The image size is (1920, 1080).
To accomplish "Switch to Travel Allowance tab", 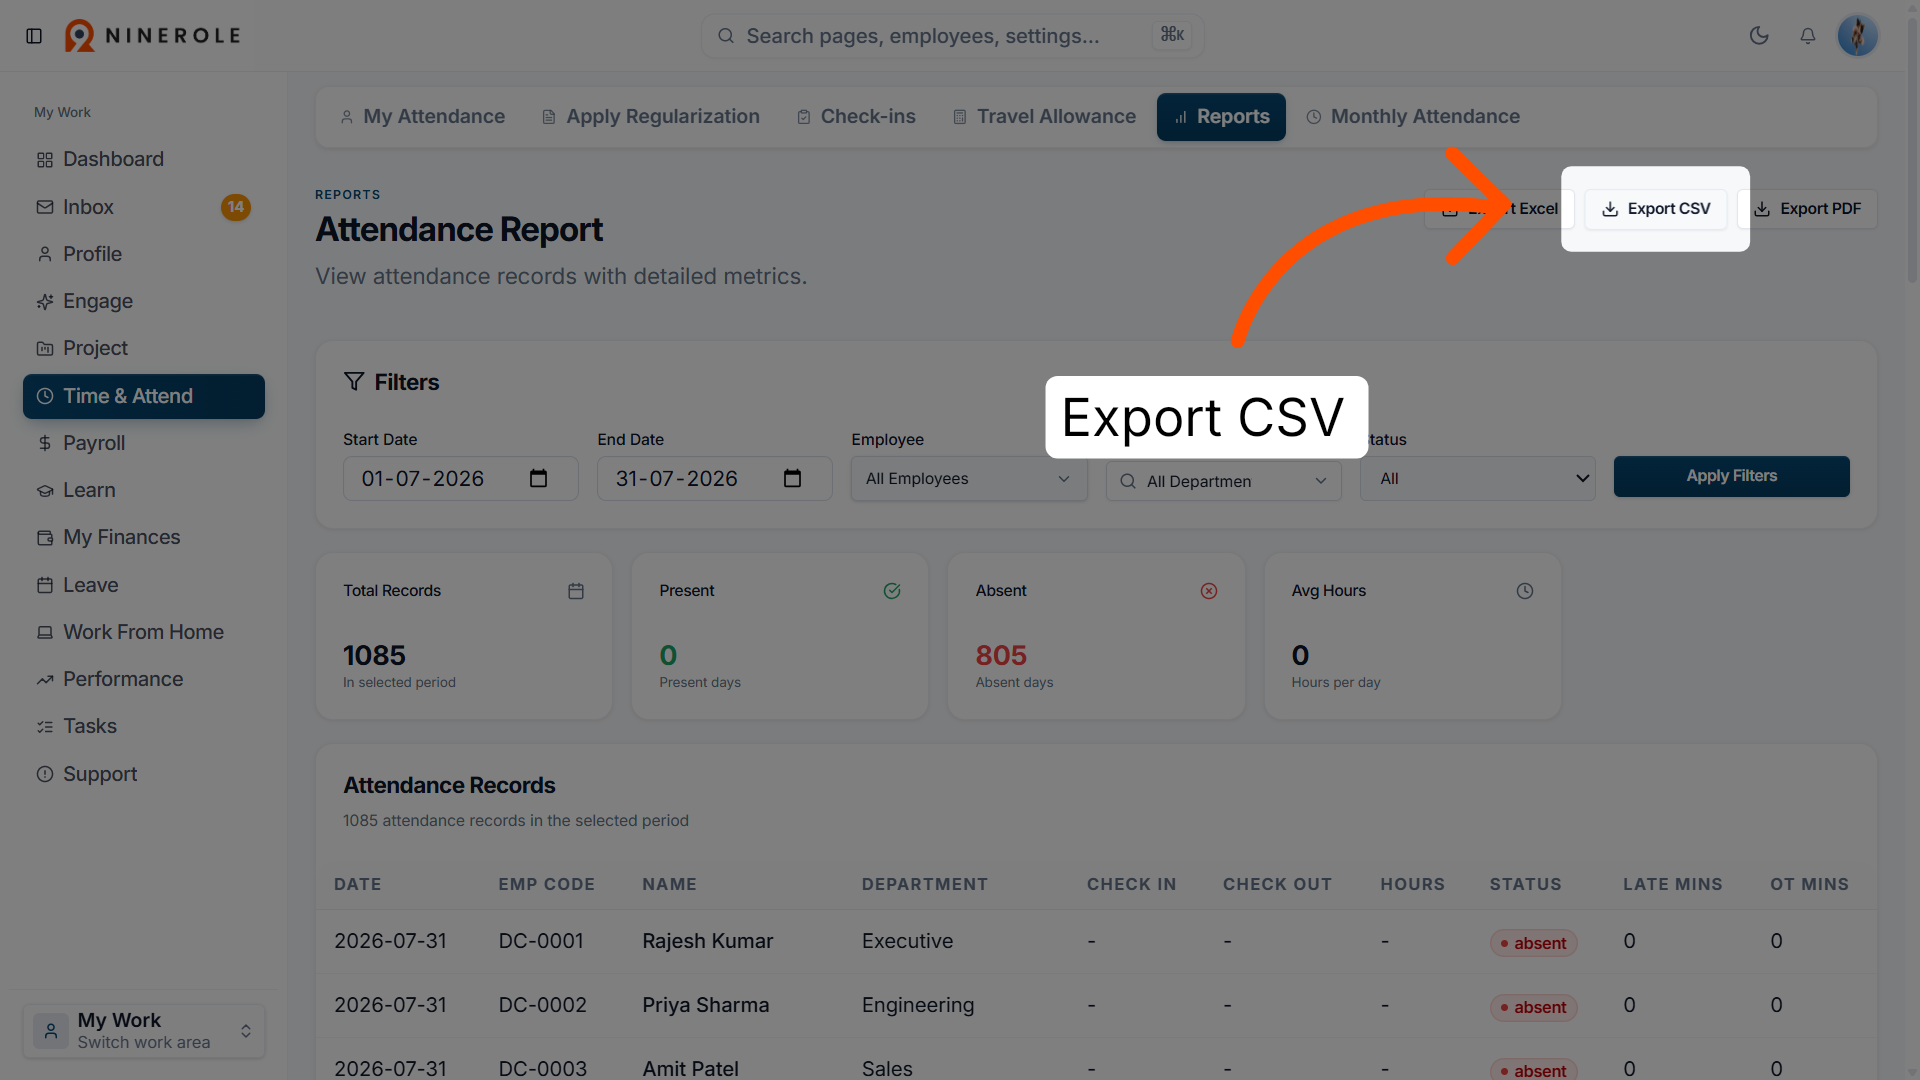I will pyautogui.click(x=1044, y=117).
